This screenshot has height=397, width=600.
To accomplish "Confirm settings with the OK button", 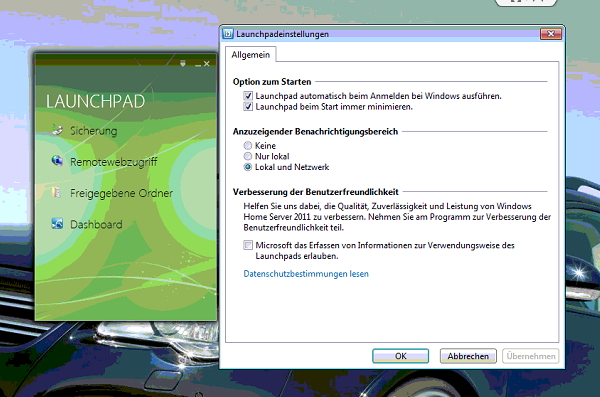I will [x=400, y=356].
